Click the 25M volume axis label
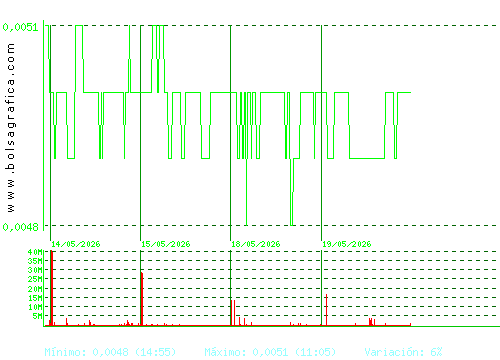 coord(35,279)
